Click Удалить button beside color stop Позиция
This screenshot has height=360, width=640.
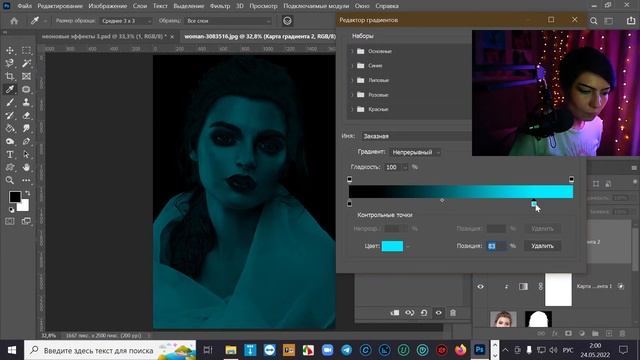click(542, 246)
